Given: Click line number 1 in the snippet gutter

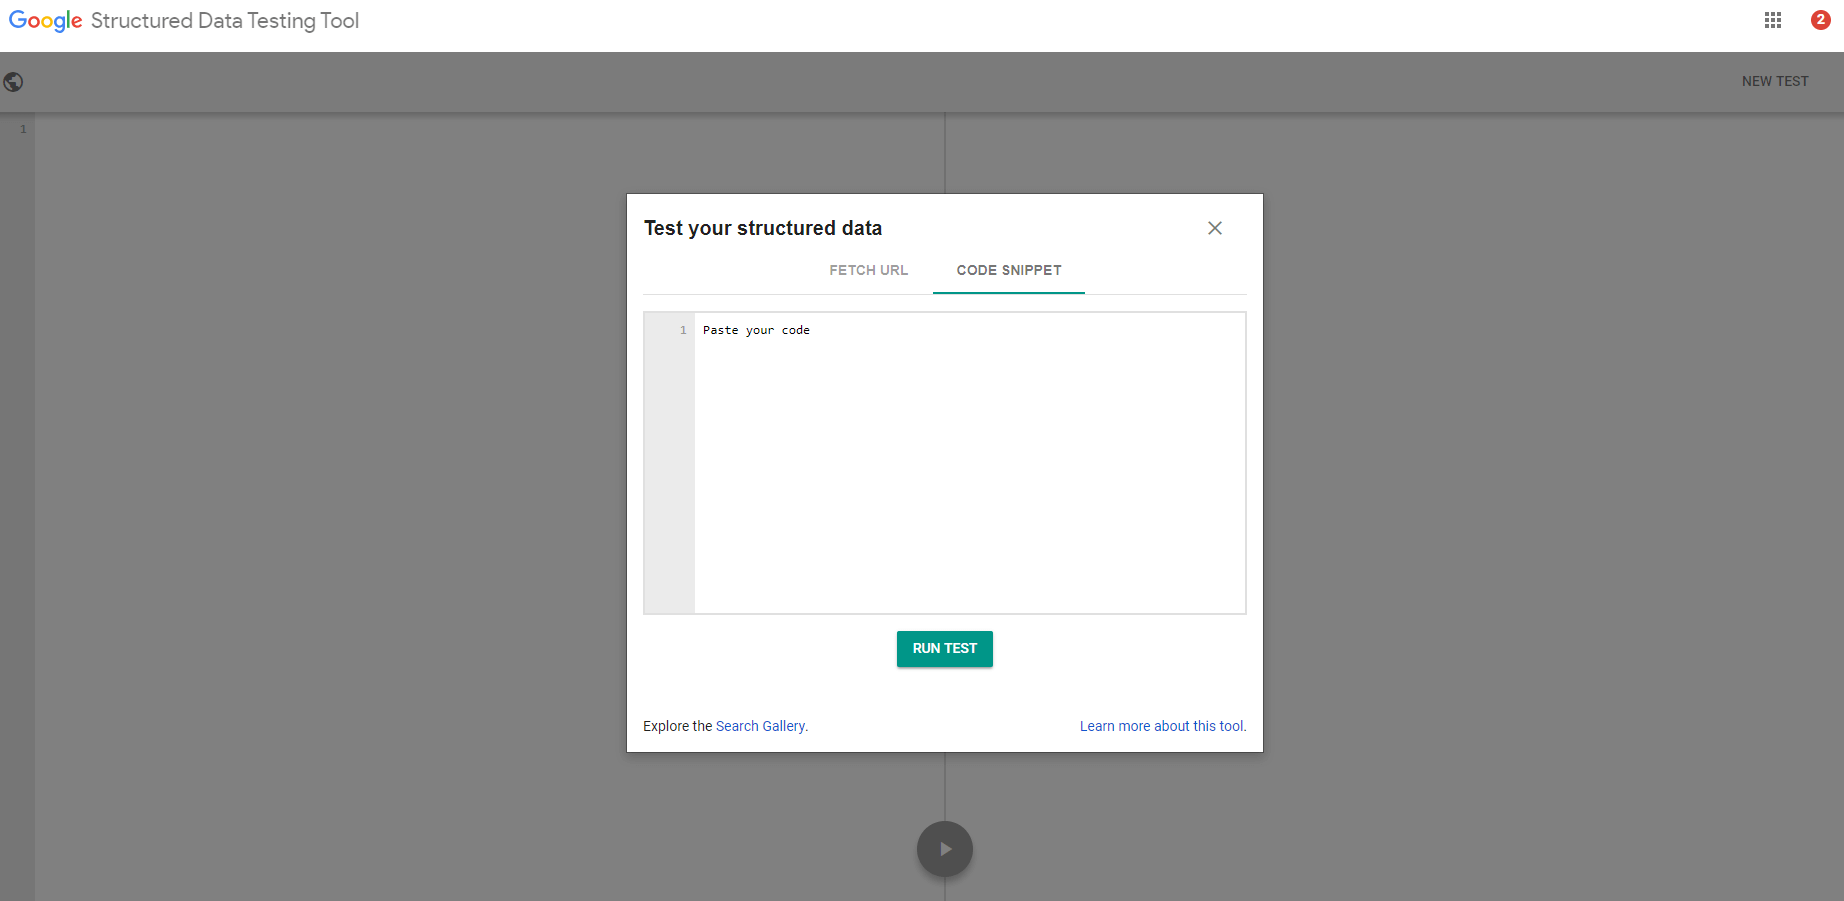Looking at the screenshot, I should 683,330.
